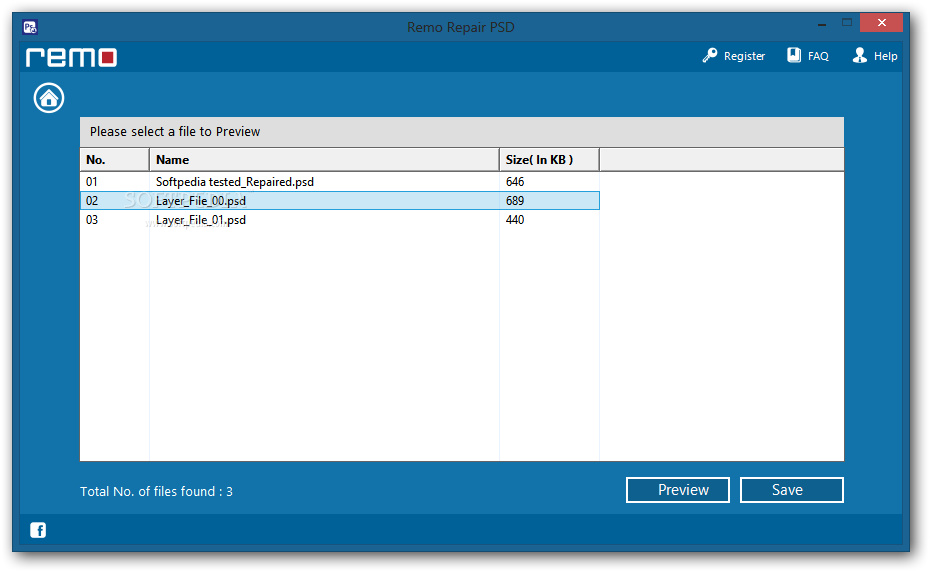Click row number 02
This screenshot has height=572, width=930.
click(x=92, y=201)
